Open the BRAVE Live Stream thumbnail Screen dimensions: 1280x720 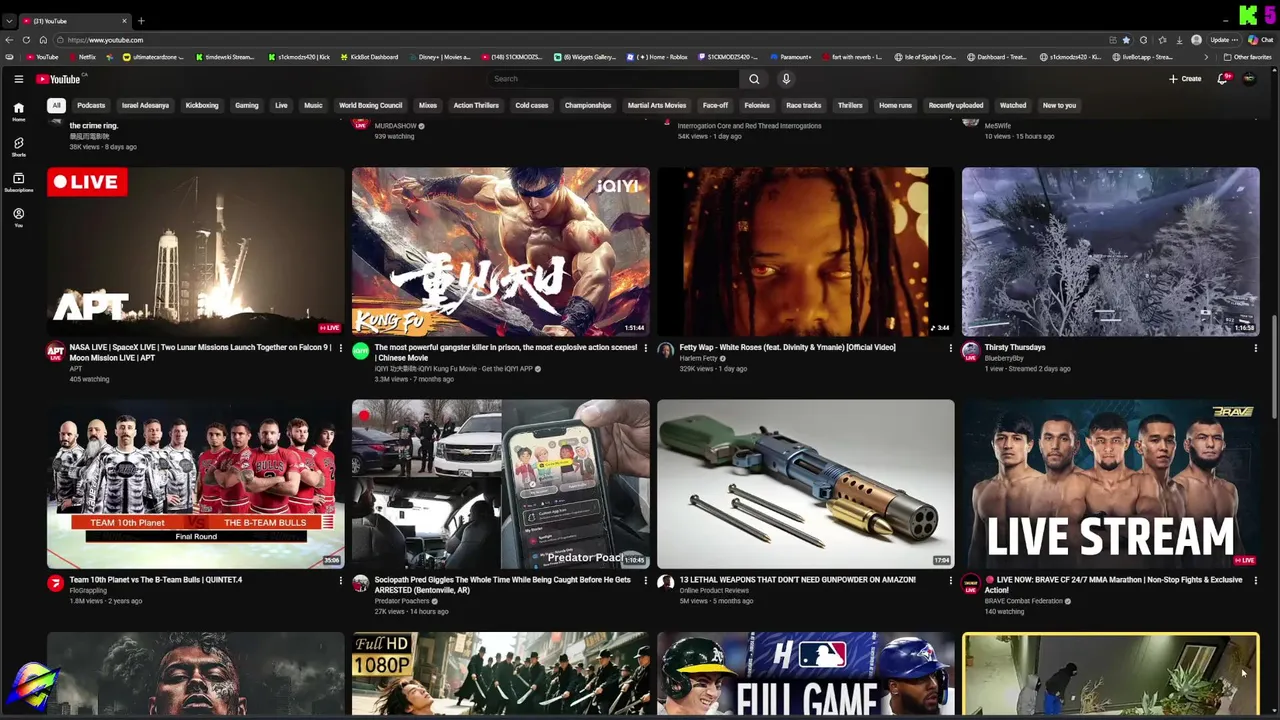tap(1111, 484)
